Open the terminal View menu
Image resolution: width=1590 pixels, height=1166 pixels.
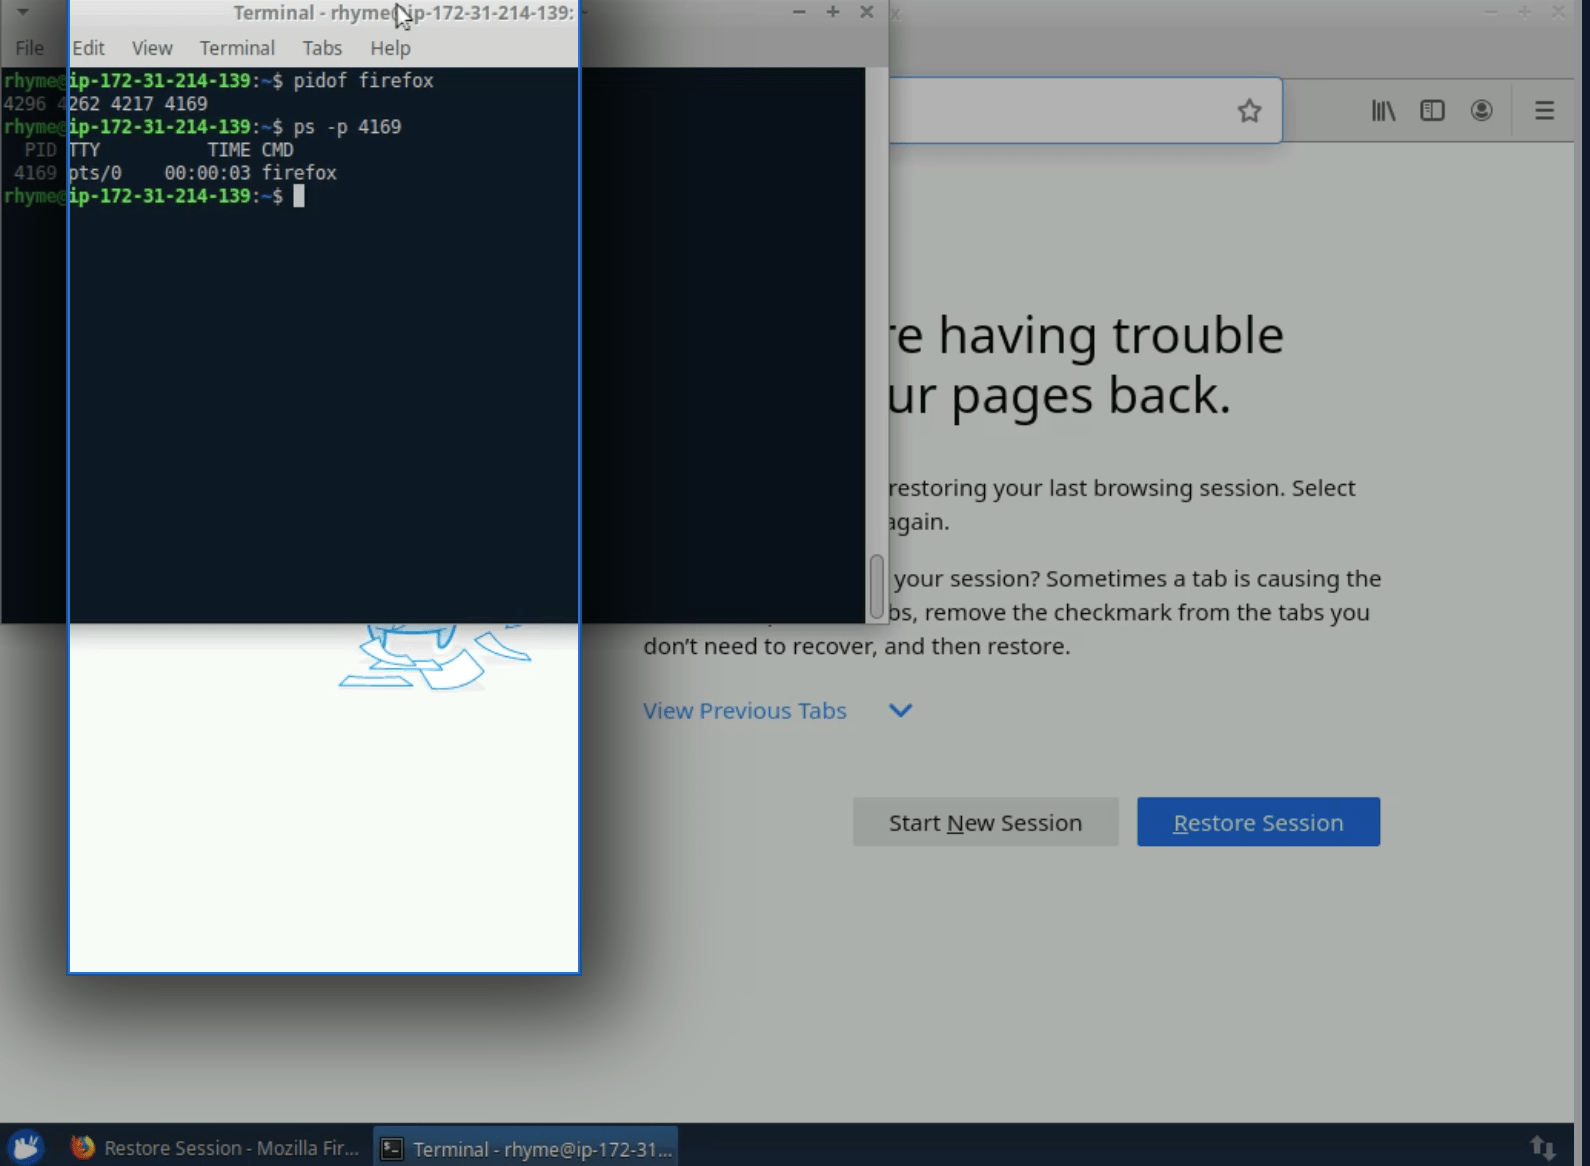(x=152, y=48)
